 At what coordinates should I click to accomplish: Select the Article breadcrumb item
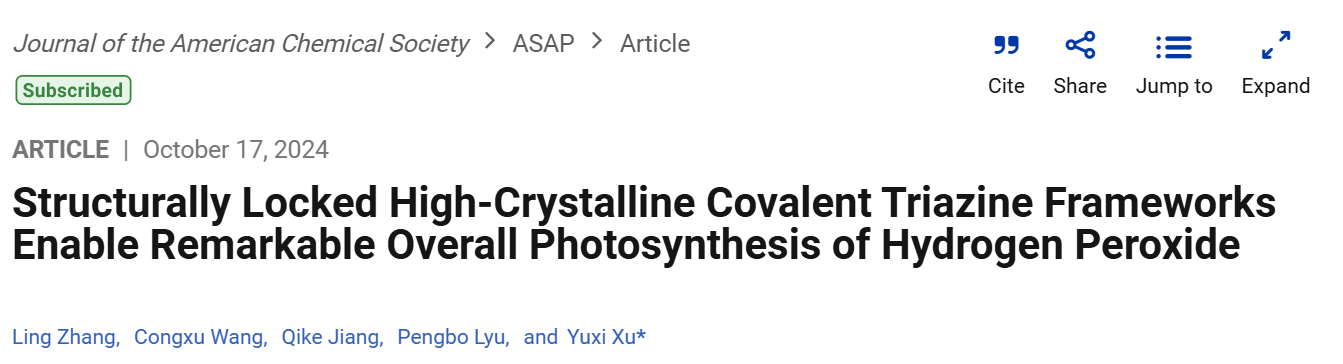pyautogui.click(x=655, y=43)
